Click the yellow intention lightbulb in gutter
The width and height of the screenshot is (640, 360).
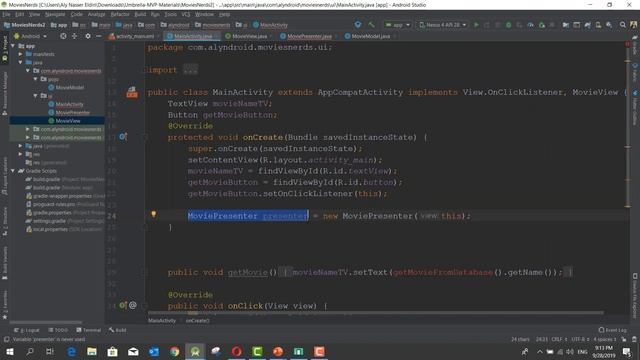coord(153,214)
